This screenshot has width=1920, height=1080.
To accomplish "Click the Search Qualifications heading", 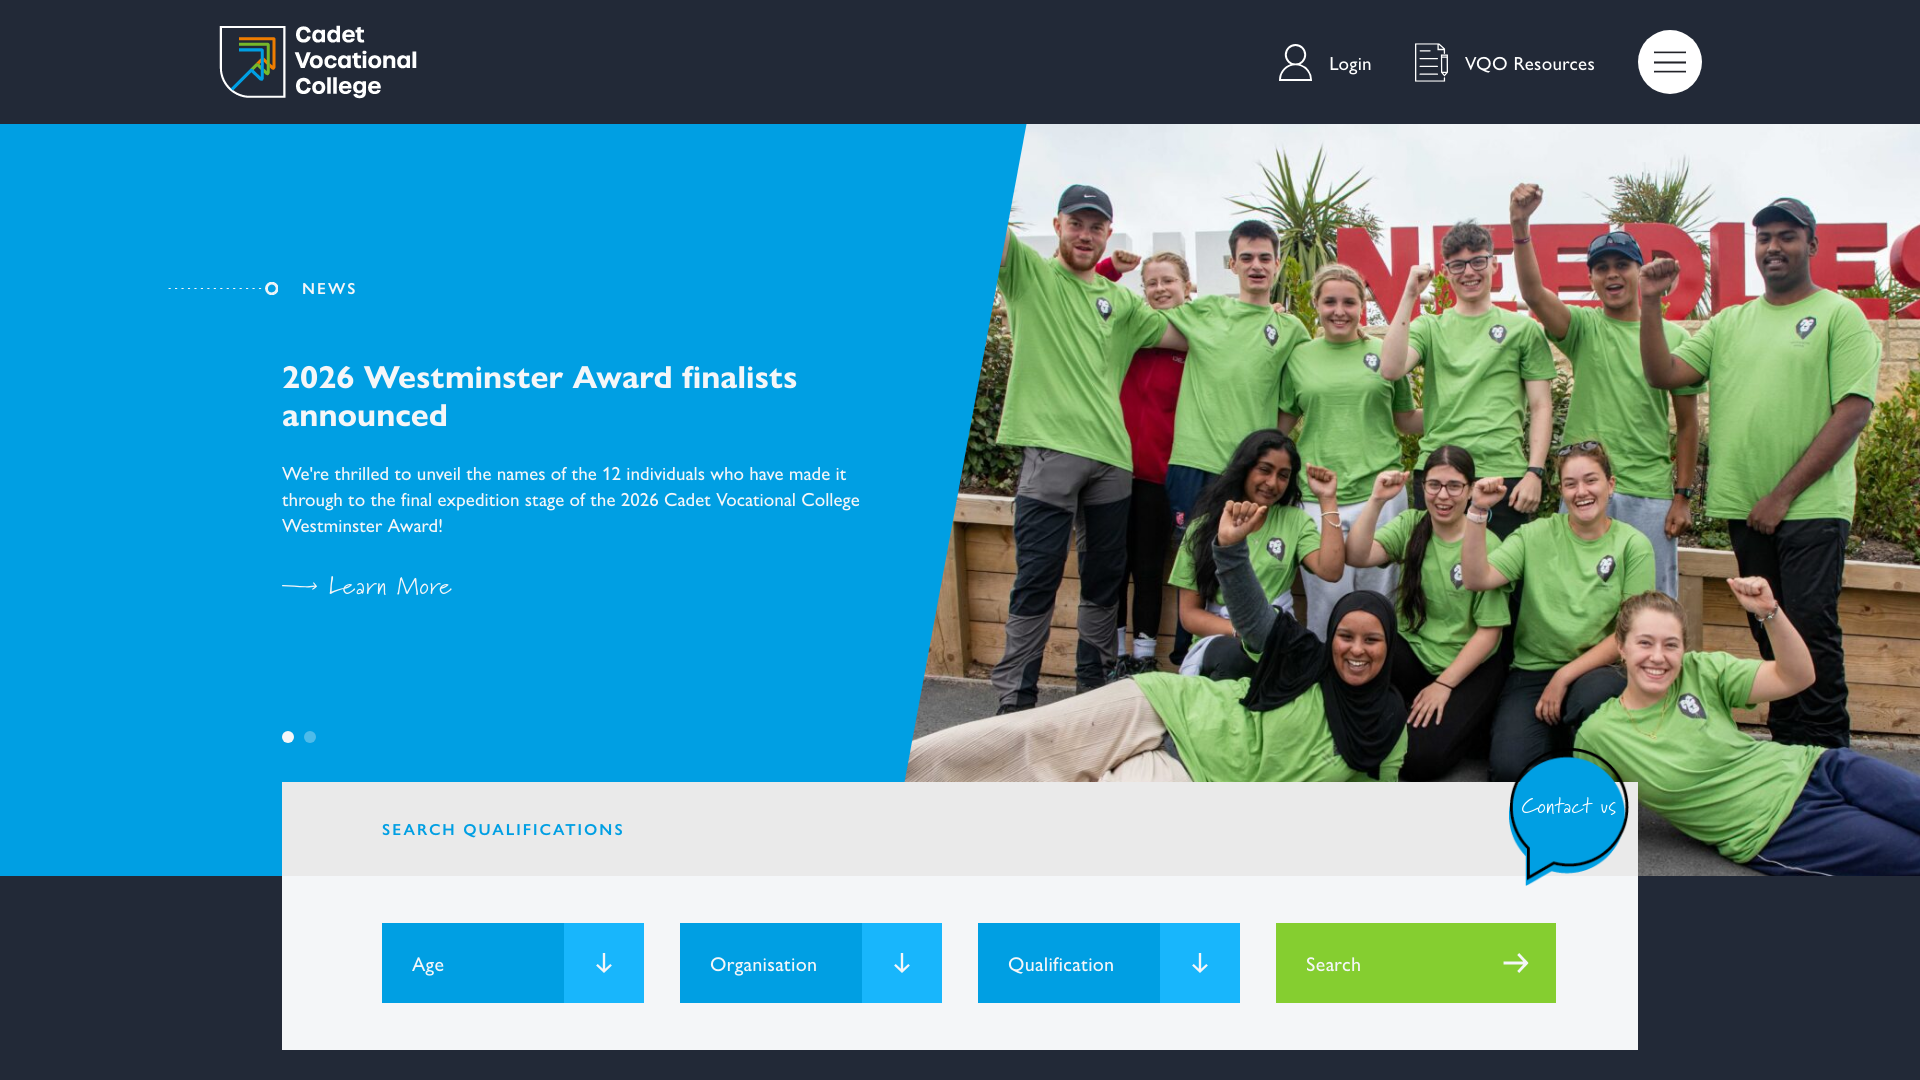I will point(503,830).
